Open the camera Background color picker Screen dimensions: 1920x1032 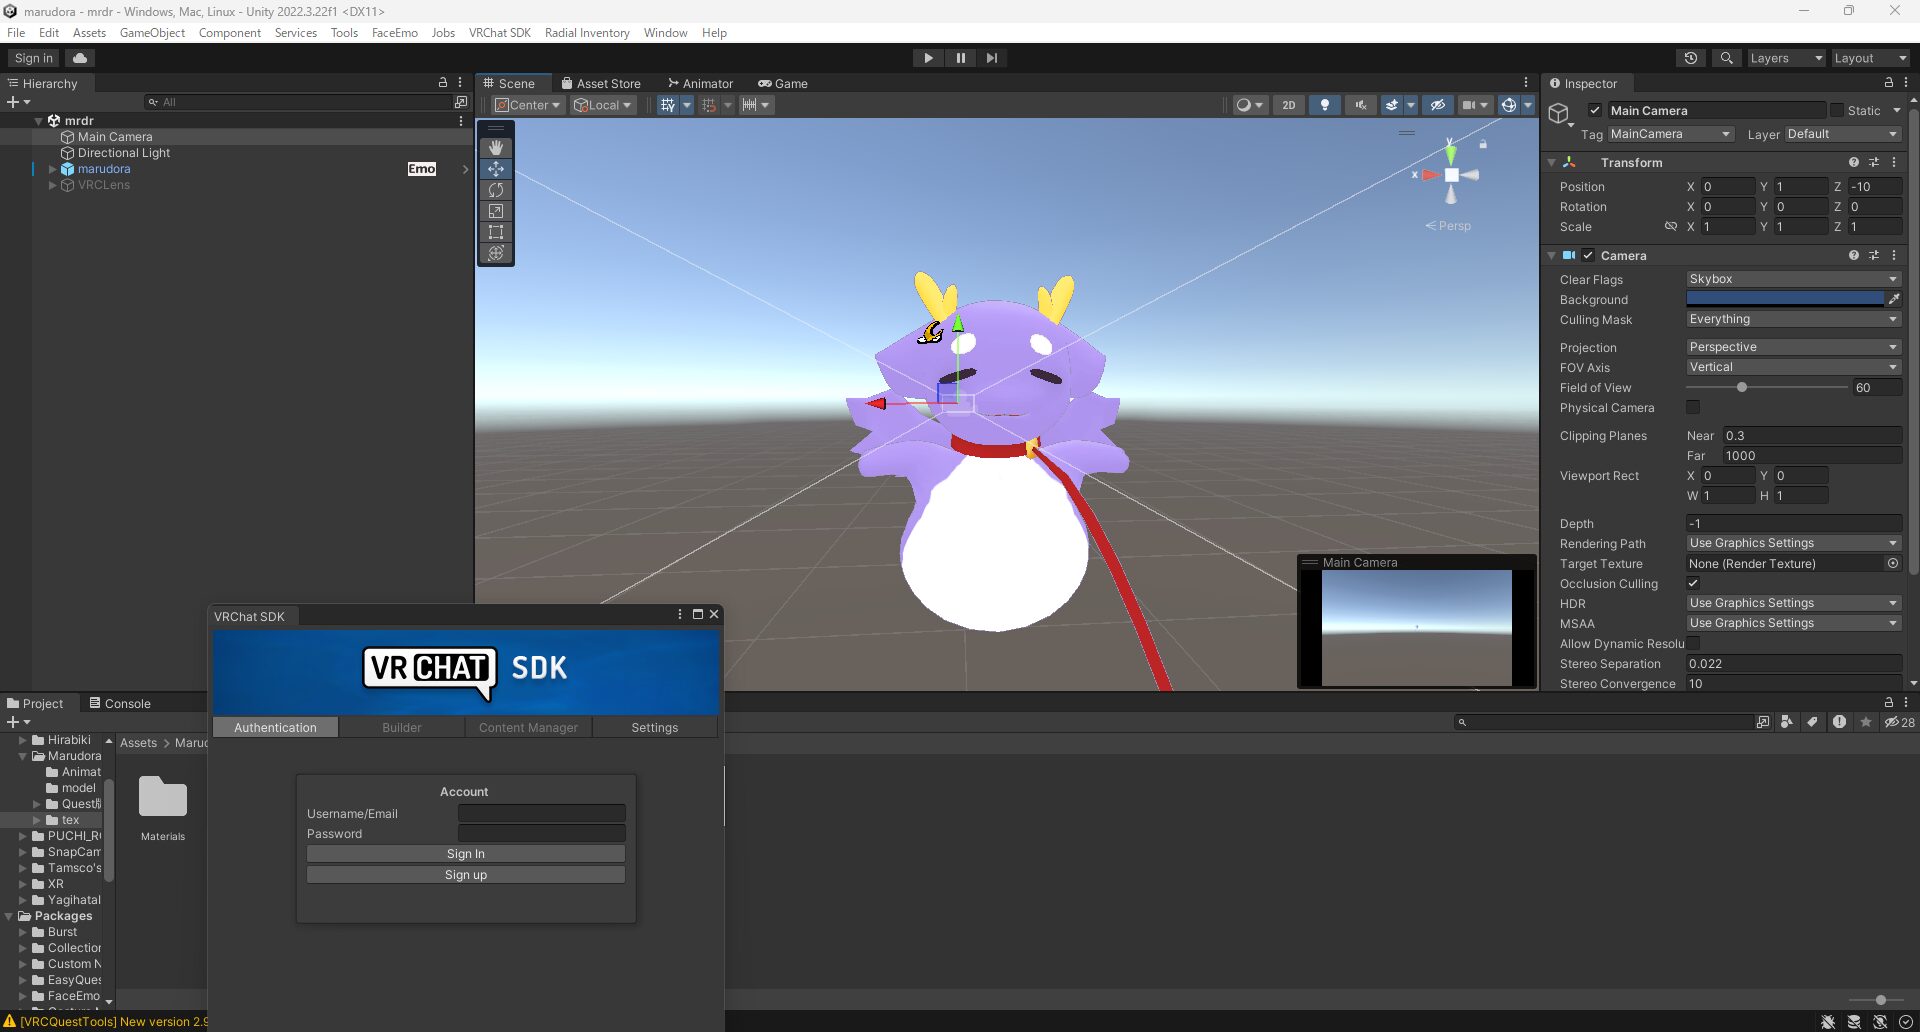click(x=1785, y=298)
